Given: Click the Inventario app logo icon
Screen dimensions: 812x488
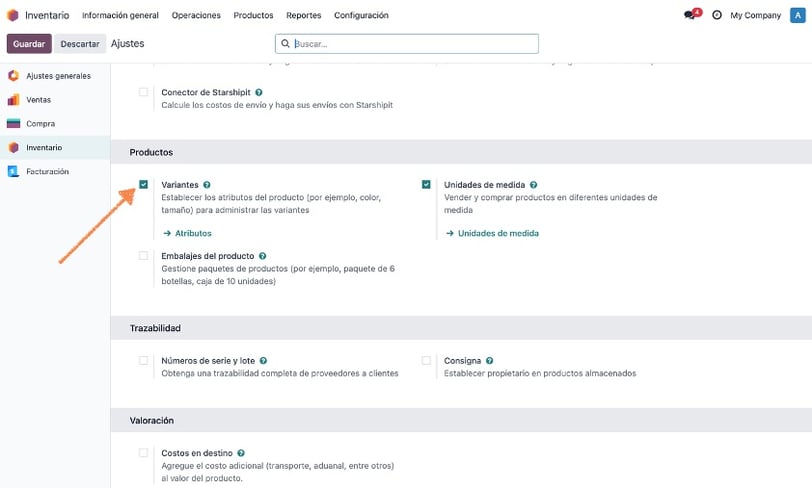Looking at the screenshot, I should pyautogui.click(x=12, y=15).
